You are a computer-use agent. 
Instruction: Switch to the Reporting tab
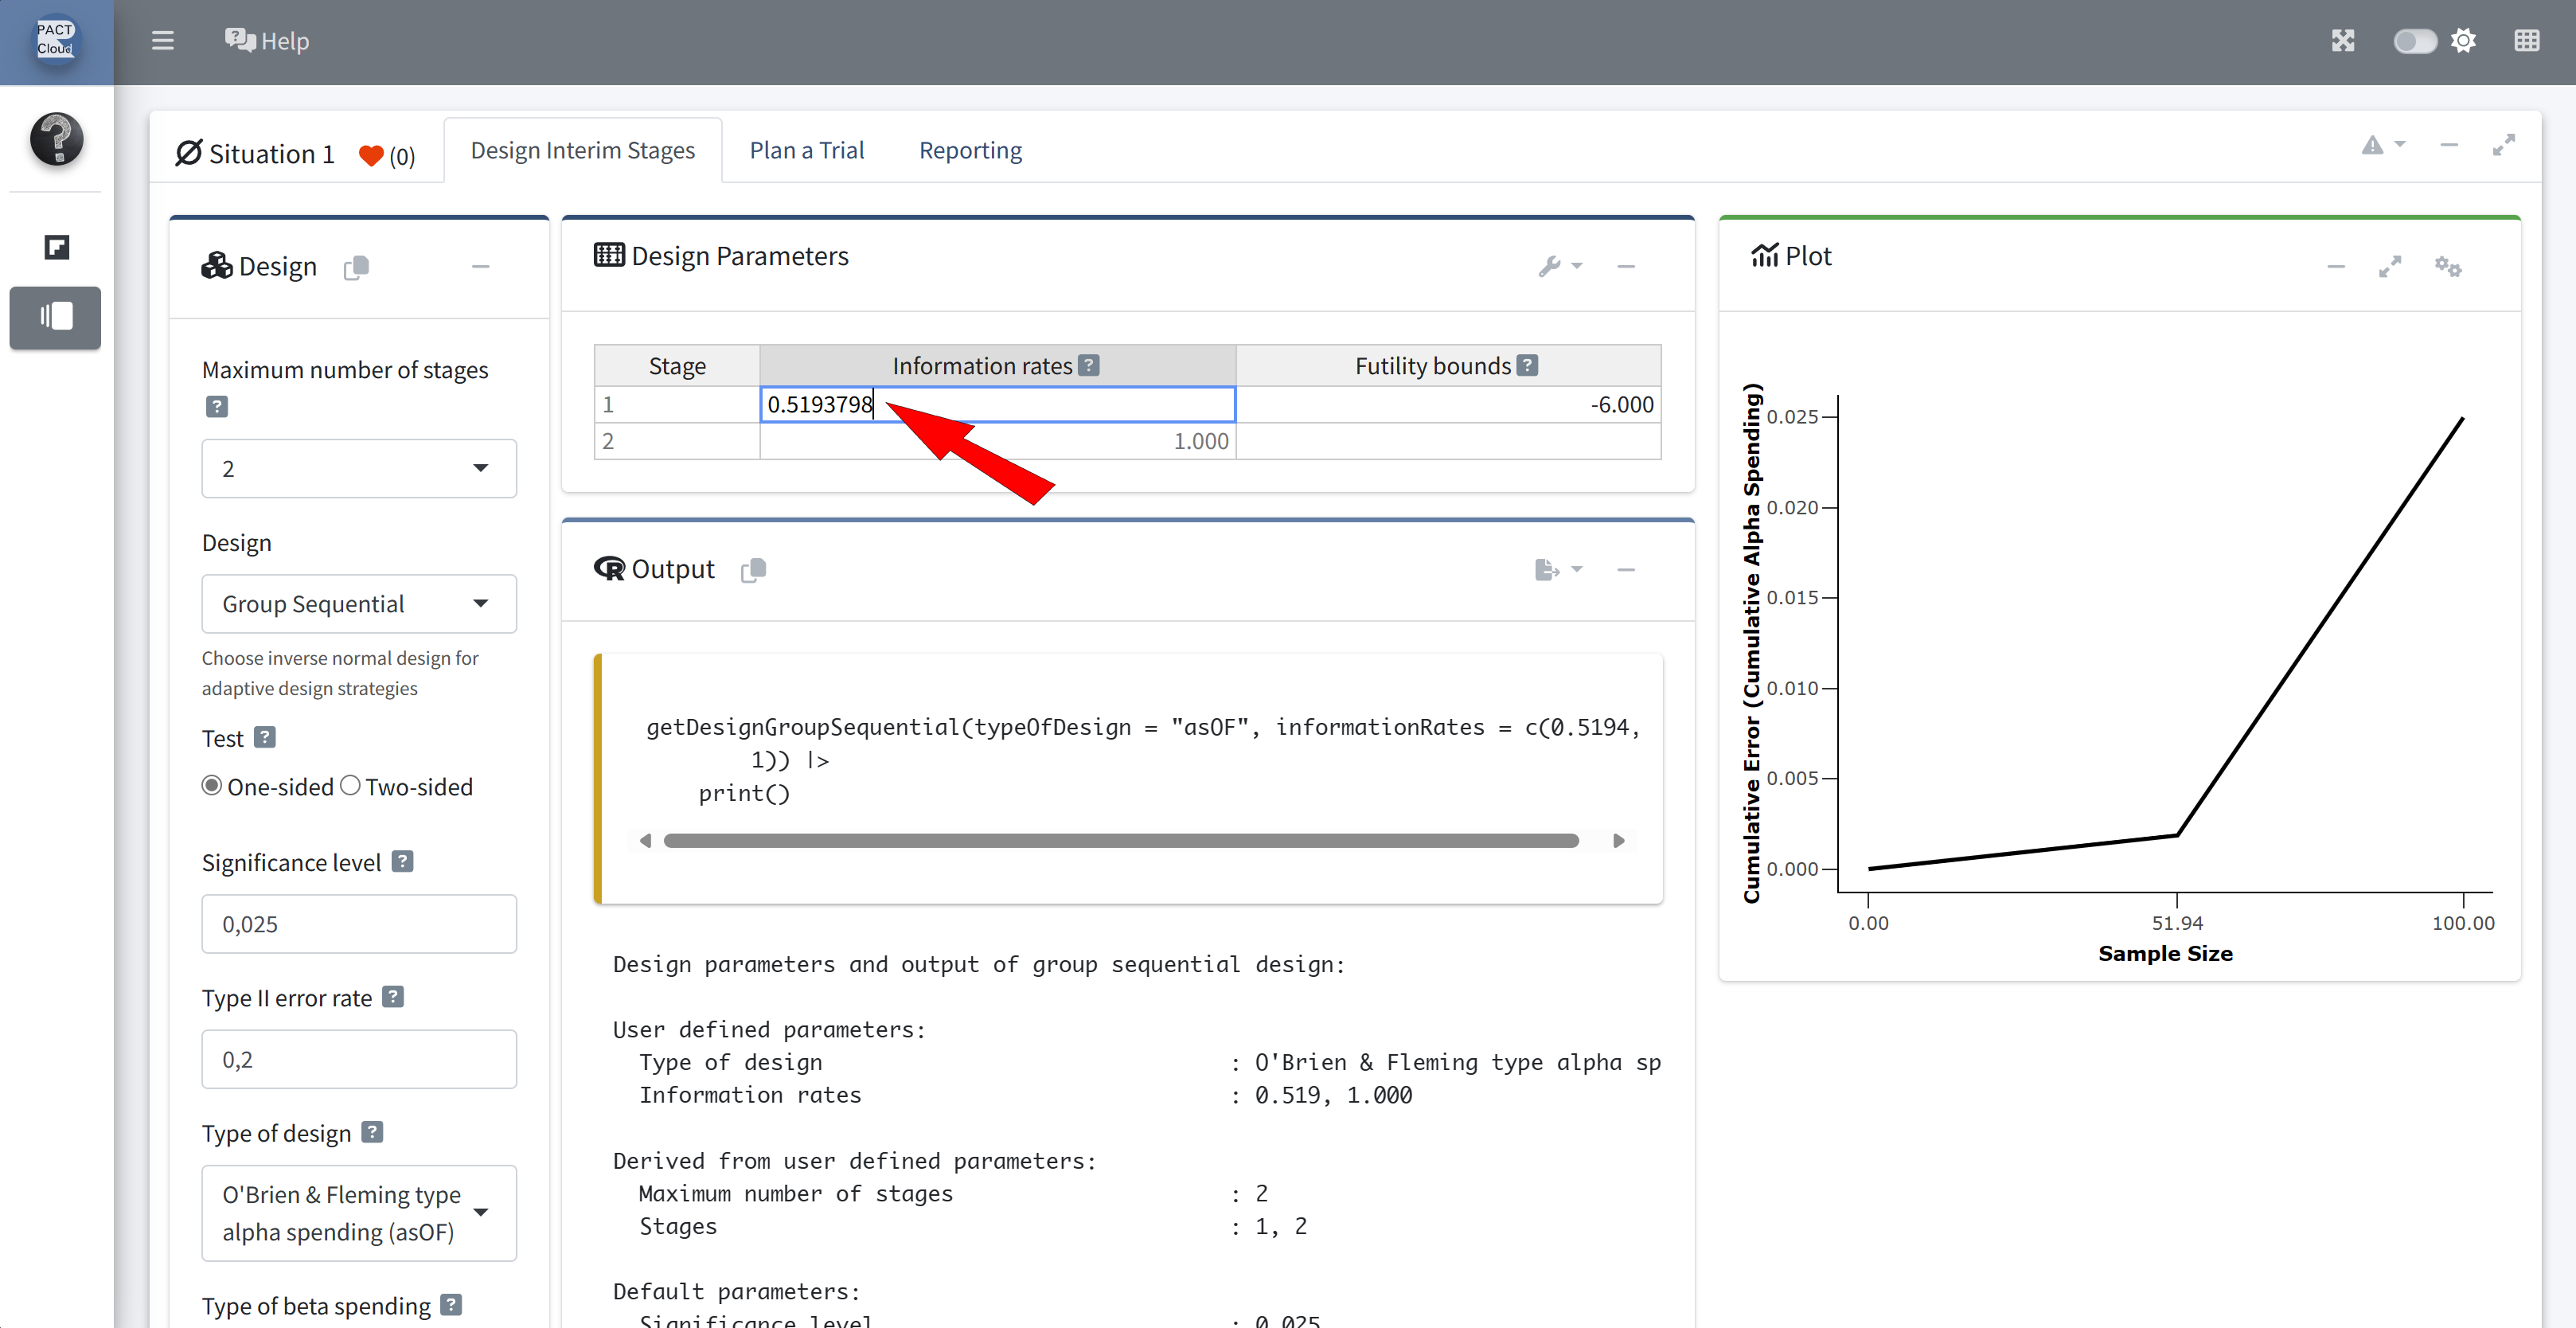(x=969, y=150)
